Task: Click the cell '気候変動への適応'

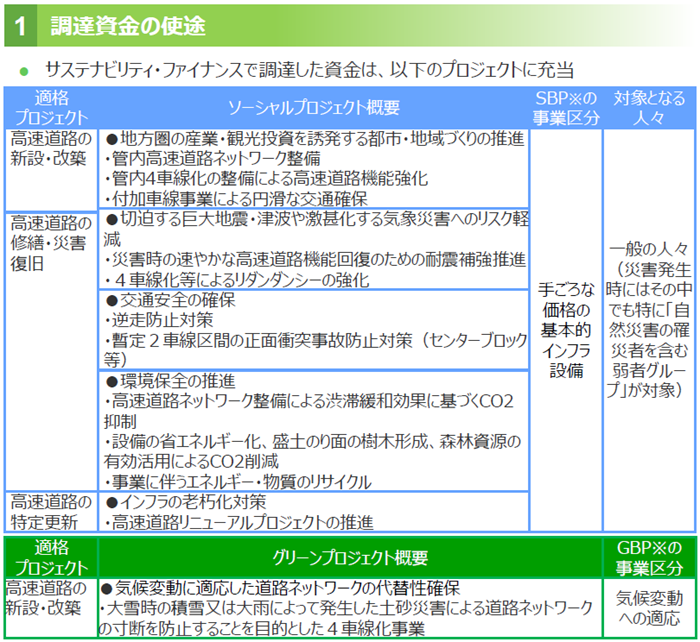Action: (650, 608)
